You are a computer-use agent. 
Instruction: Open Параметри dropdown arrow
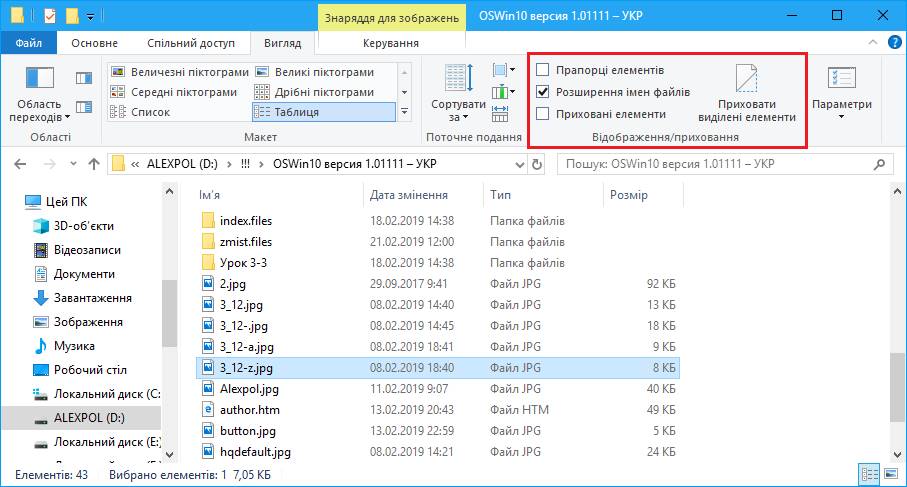(842, 117)
